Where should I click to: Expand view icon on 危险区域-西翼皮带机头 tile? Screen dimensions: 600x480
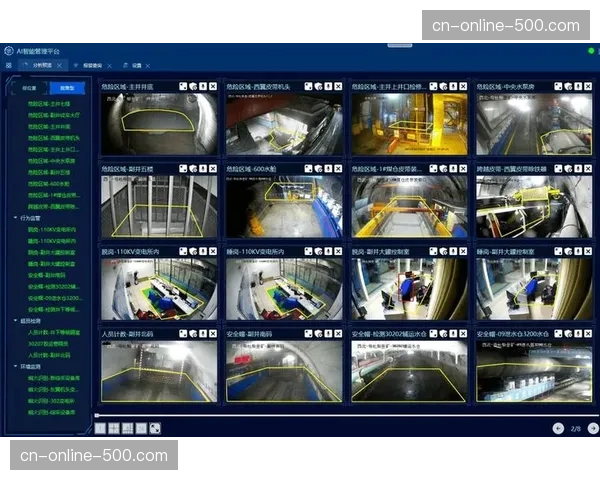(308, 87)
